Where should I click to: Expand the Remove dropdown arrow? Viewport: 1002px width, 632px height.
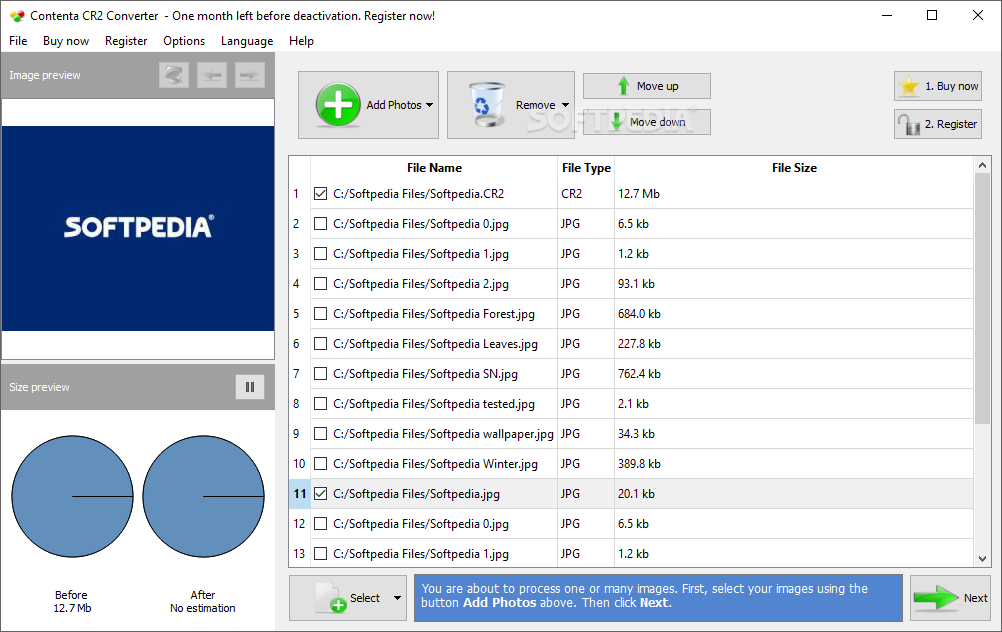[566, 105]
